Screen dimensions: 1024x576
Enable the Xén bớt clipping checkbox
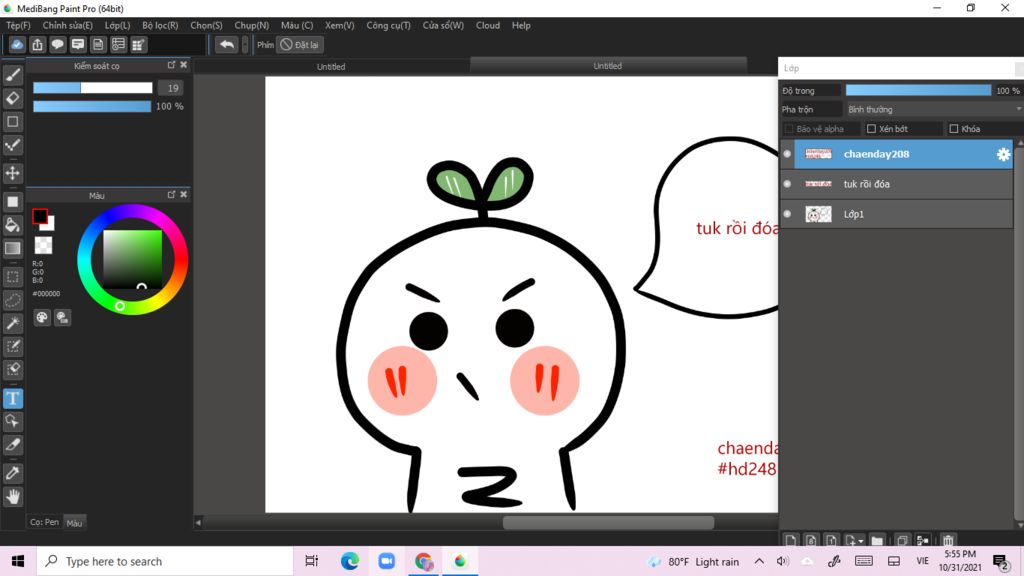pos(871,129)
